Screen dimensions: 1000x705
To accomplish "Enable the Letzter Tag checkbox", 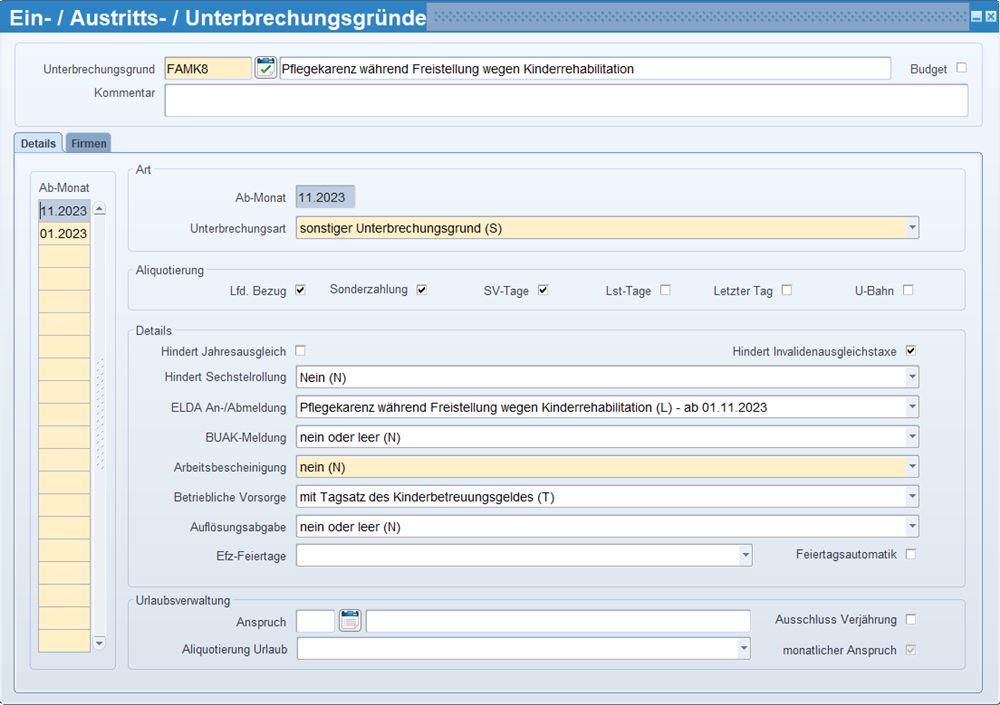I will pyautogui.click(x=787, y=290).
